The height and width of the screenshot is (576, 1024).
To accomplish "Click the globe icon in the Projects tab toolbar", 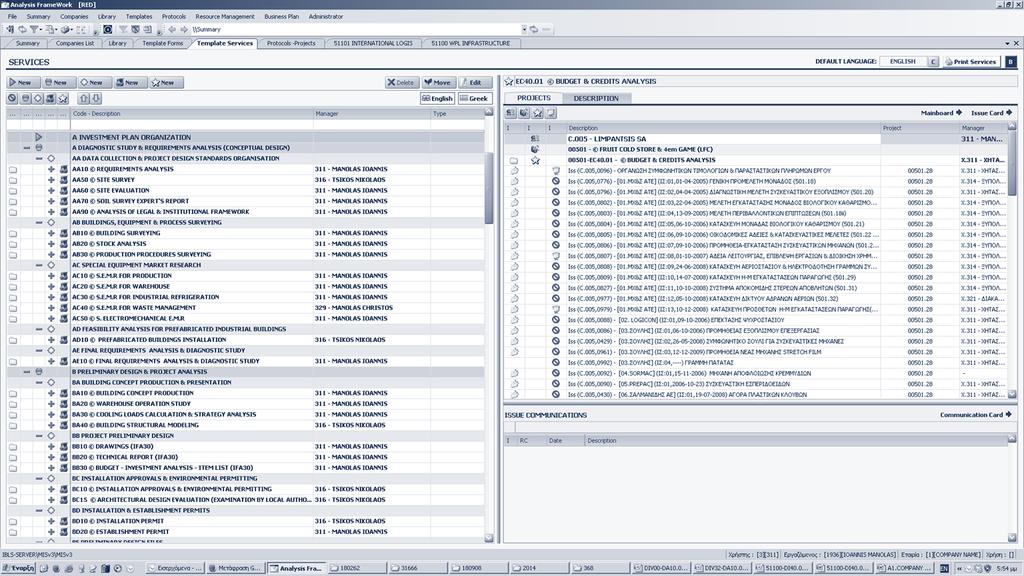I will (524, 113).
